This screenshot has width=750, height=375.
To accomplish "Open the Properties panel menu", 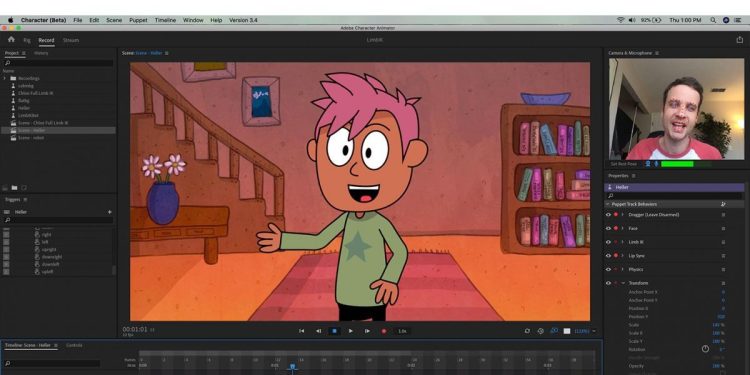I will click(x=634, y=176).
